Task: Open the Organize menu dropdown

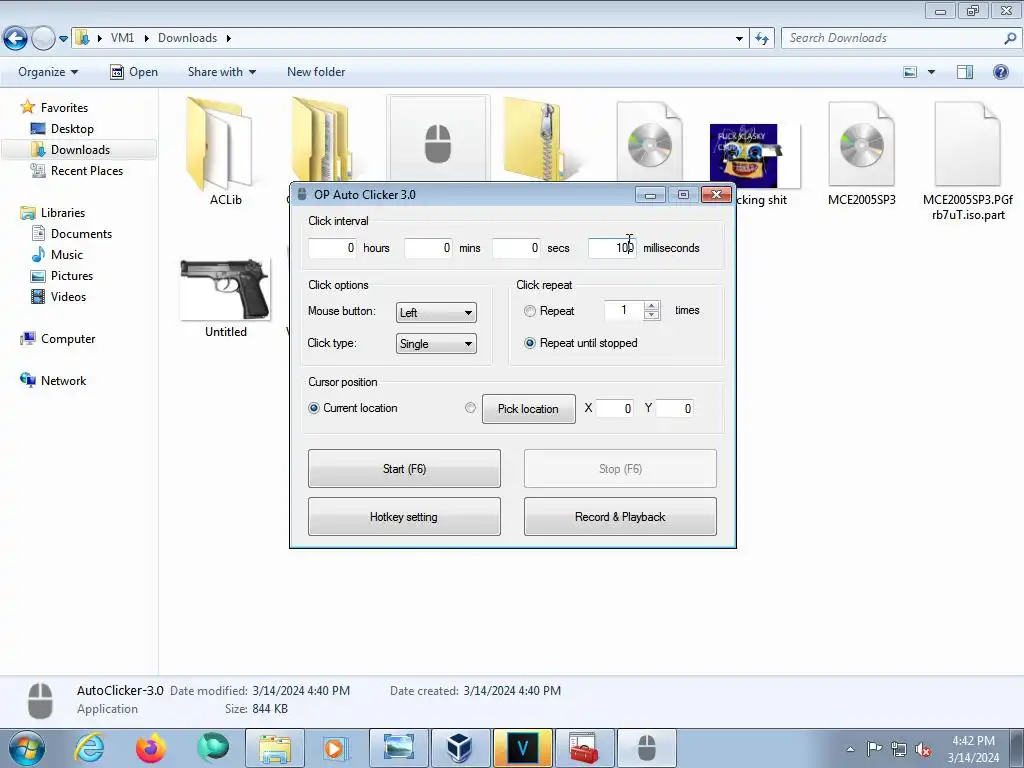Action: click(x=48, y=72)
